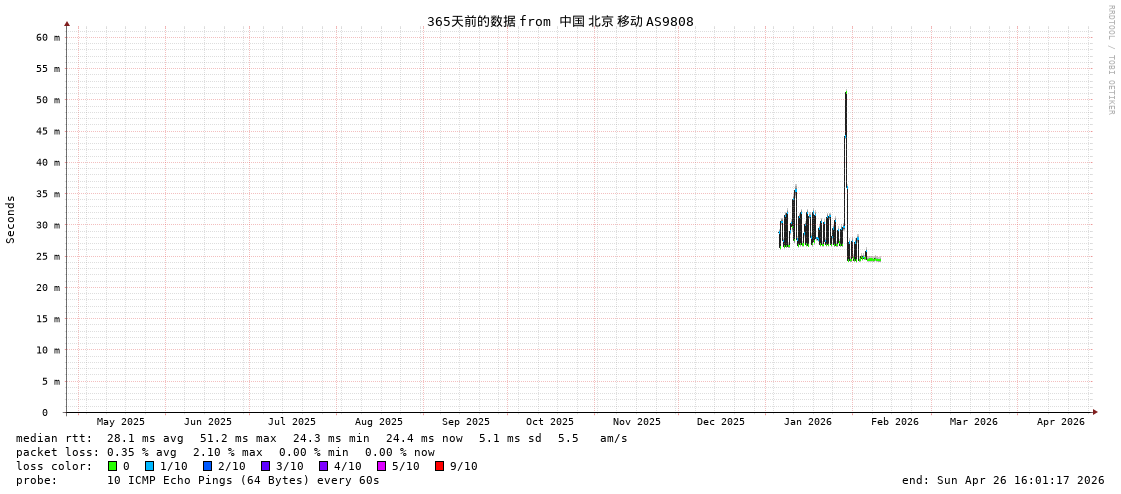Viewport: 1121px width, 494px height.
Task: Click the 60 m y-axis tick label
Action: pyautogui.click(x=49, y=38)
